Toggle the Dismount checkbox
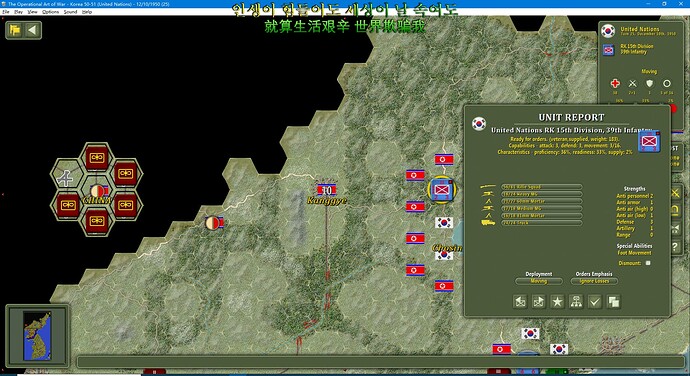690x376 pixels. coord(648,263)
